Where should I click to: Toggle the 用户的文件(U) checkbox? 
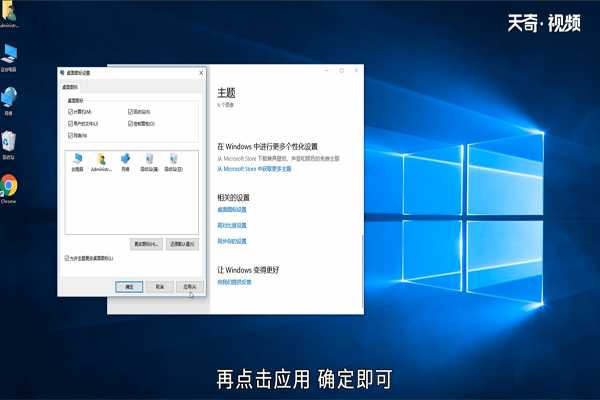coord(70,124)
